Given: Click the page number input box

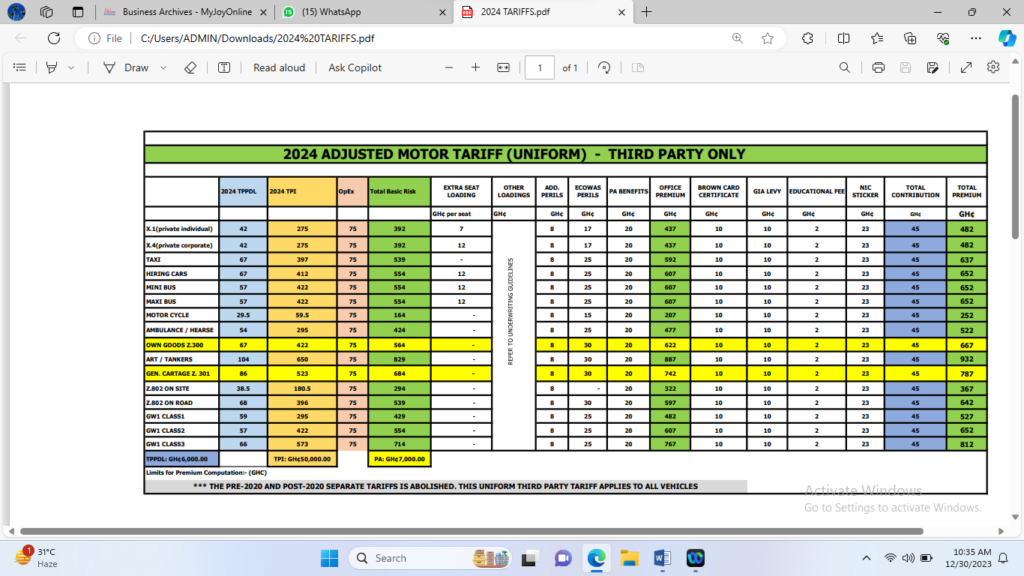Looking at the screenshot, I should point(540,68).
